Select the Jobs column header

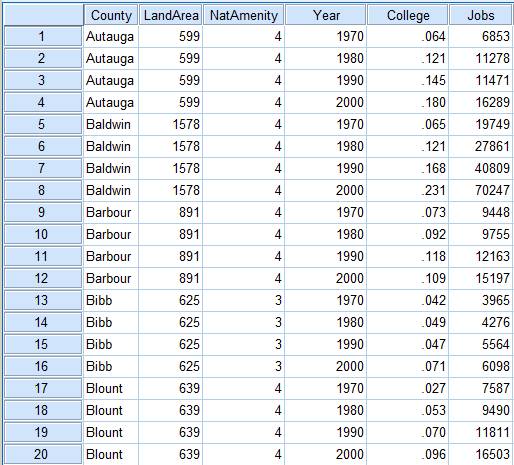point(480,15)
